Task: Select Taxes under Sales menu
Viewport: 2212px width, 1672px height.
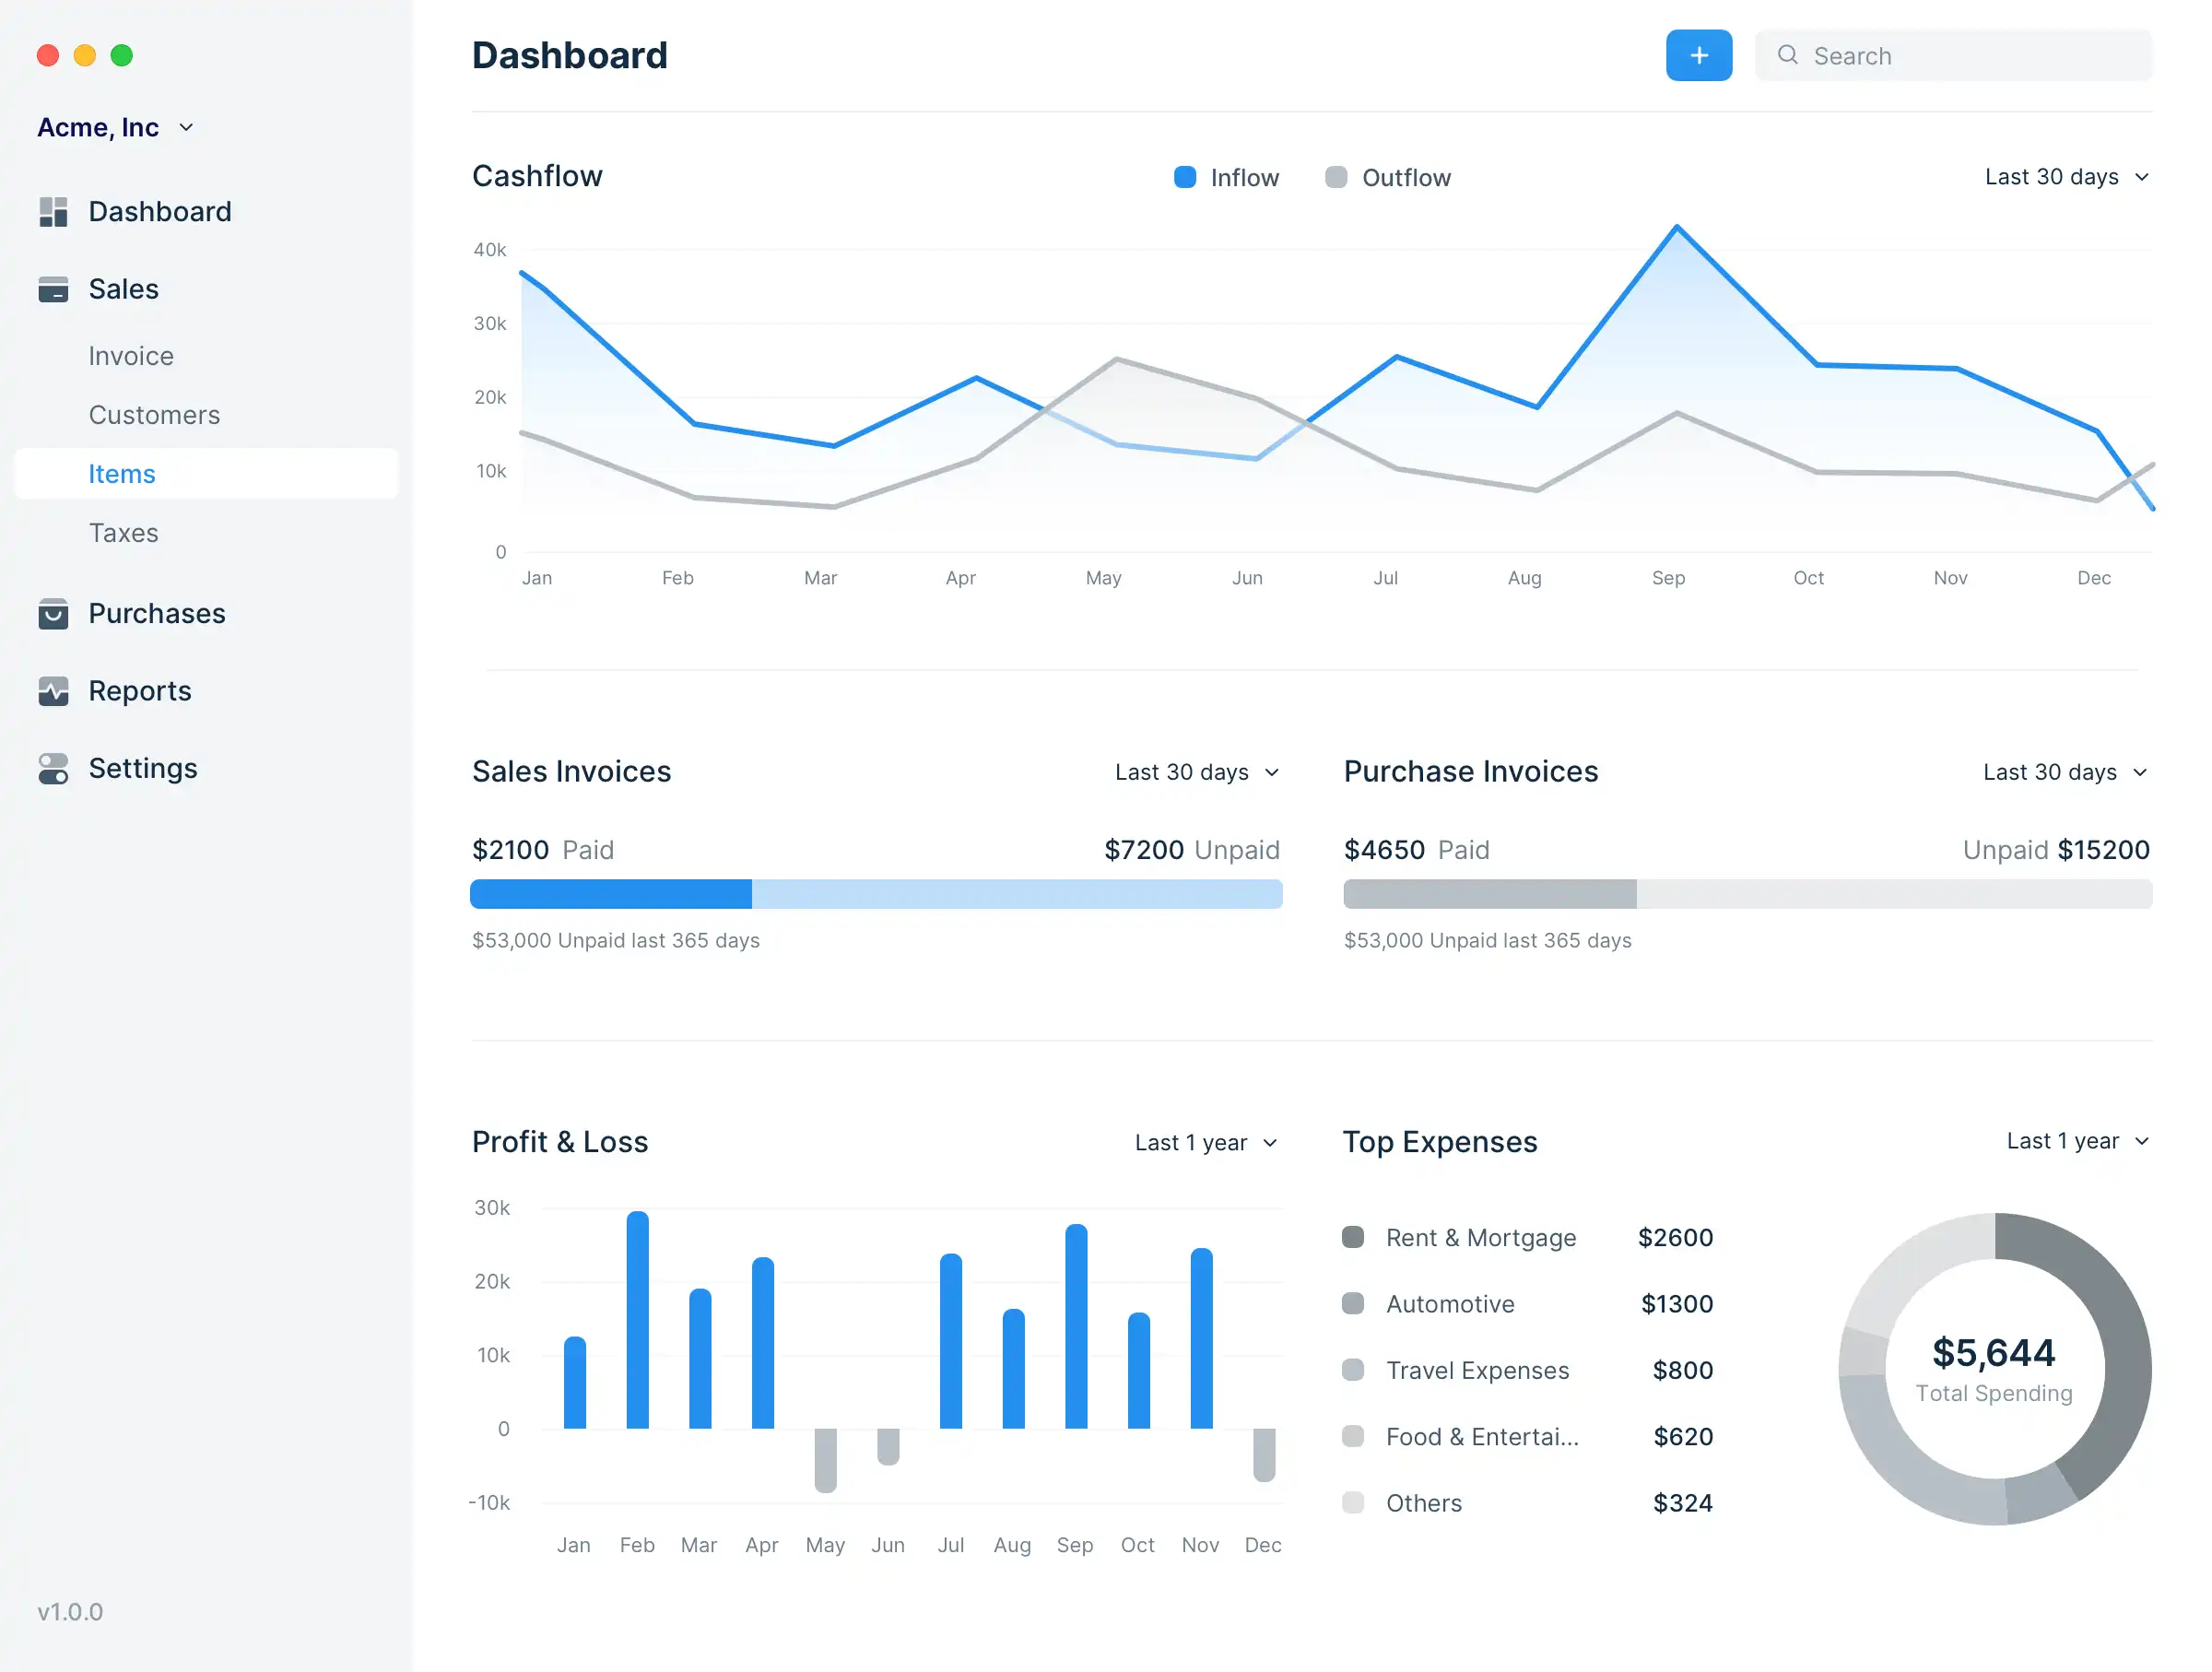Action: click(x=123, y=530)
